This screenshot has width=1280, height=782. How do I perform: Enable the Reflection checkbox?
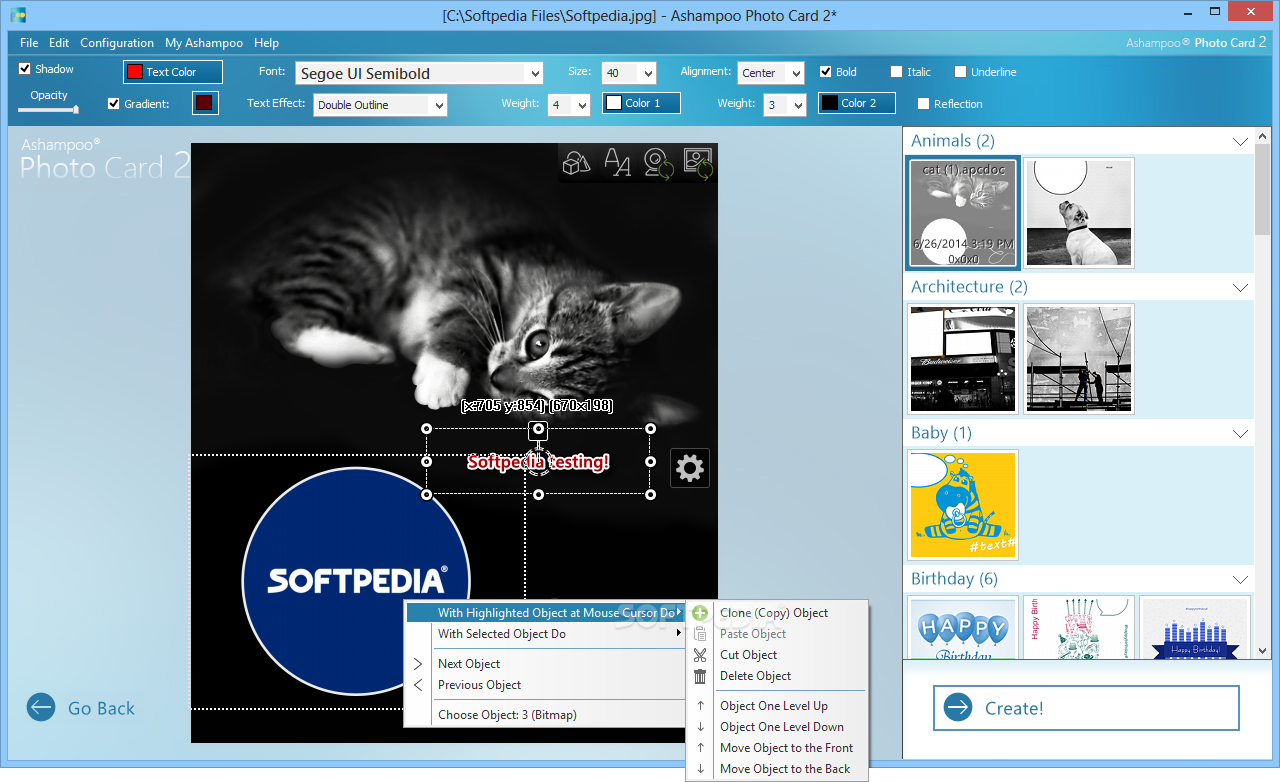tap(924, 104)
